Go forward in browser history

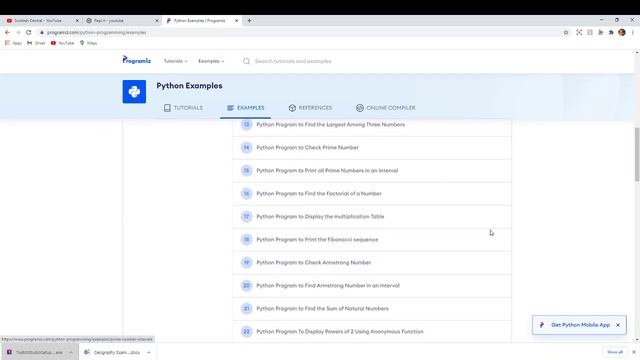point(18,32)
